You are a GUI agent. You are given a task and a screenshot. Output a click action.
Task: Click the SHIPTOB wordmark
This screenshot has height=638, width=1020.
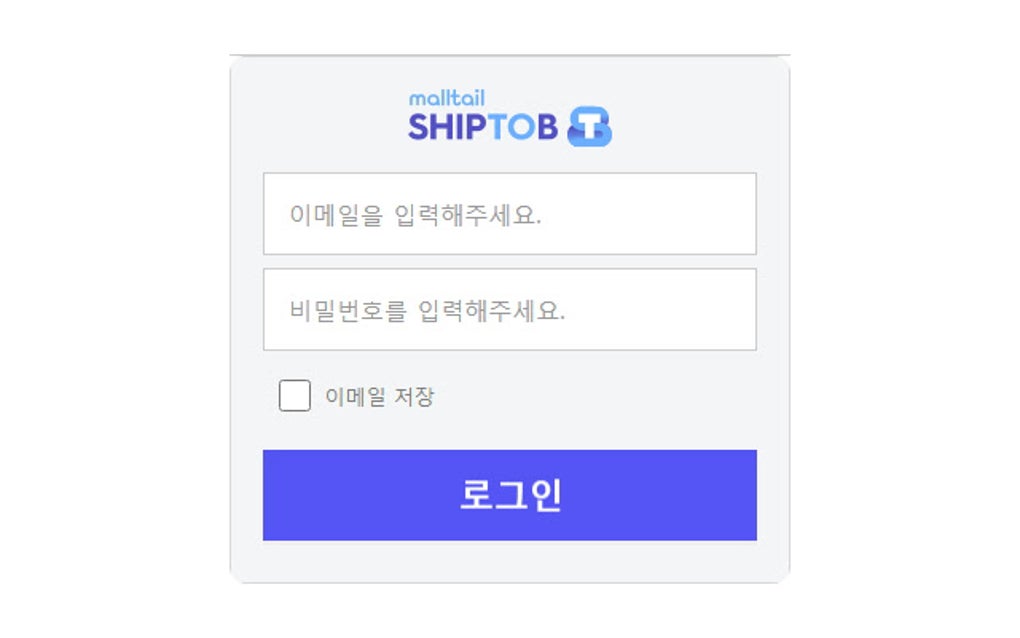tap(484, 127)
